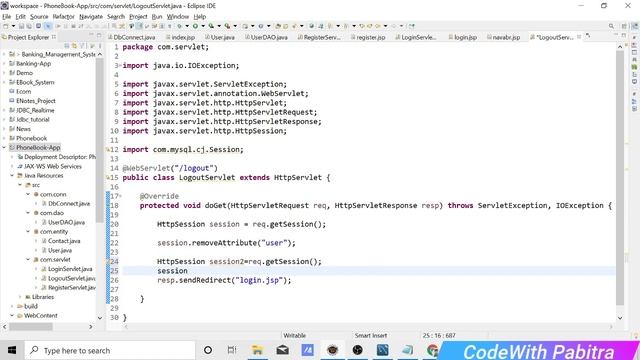Screen dimensions: 640x360
Task: Select ENotes_Project in Project Explorer
Action: [36, 101]
